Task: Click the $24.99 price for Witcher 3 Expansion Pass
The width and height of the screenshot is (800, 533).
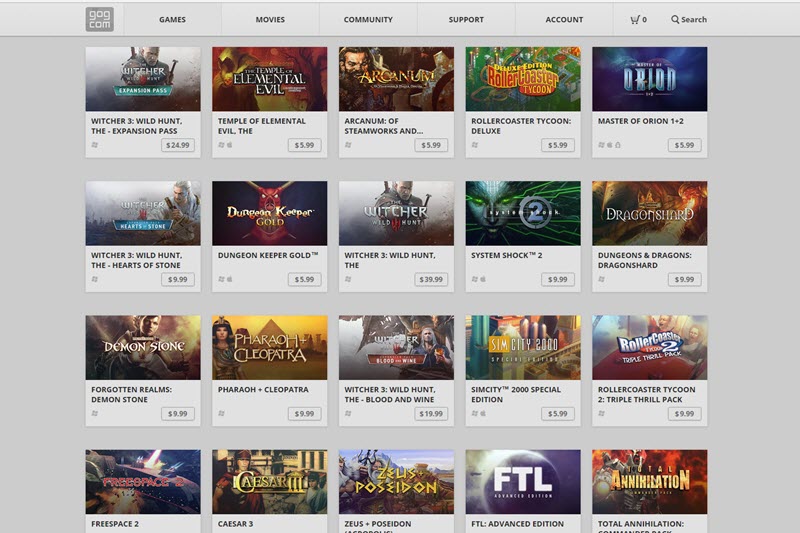Action: pyautogui.click(x=178, y=145)
